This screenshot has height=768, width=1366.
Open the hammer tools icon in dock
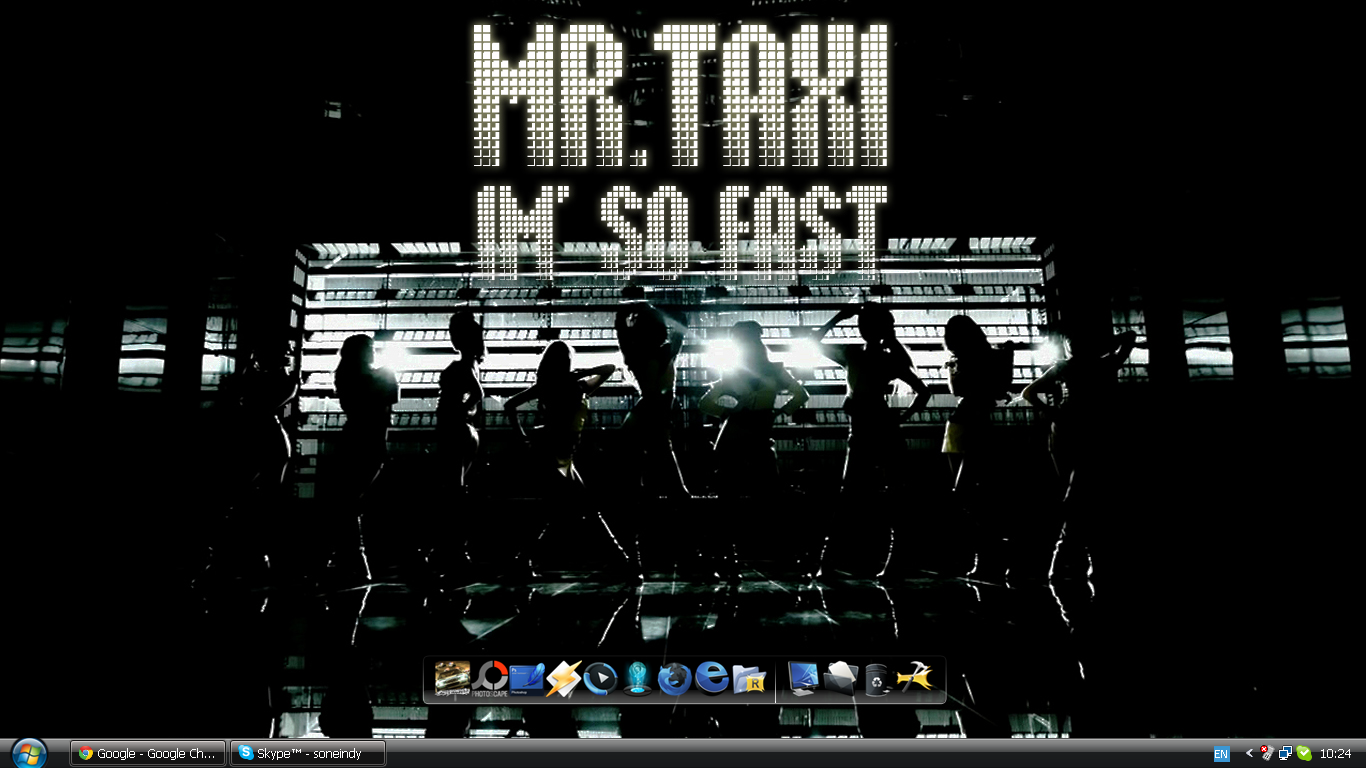pos(914,678)
